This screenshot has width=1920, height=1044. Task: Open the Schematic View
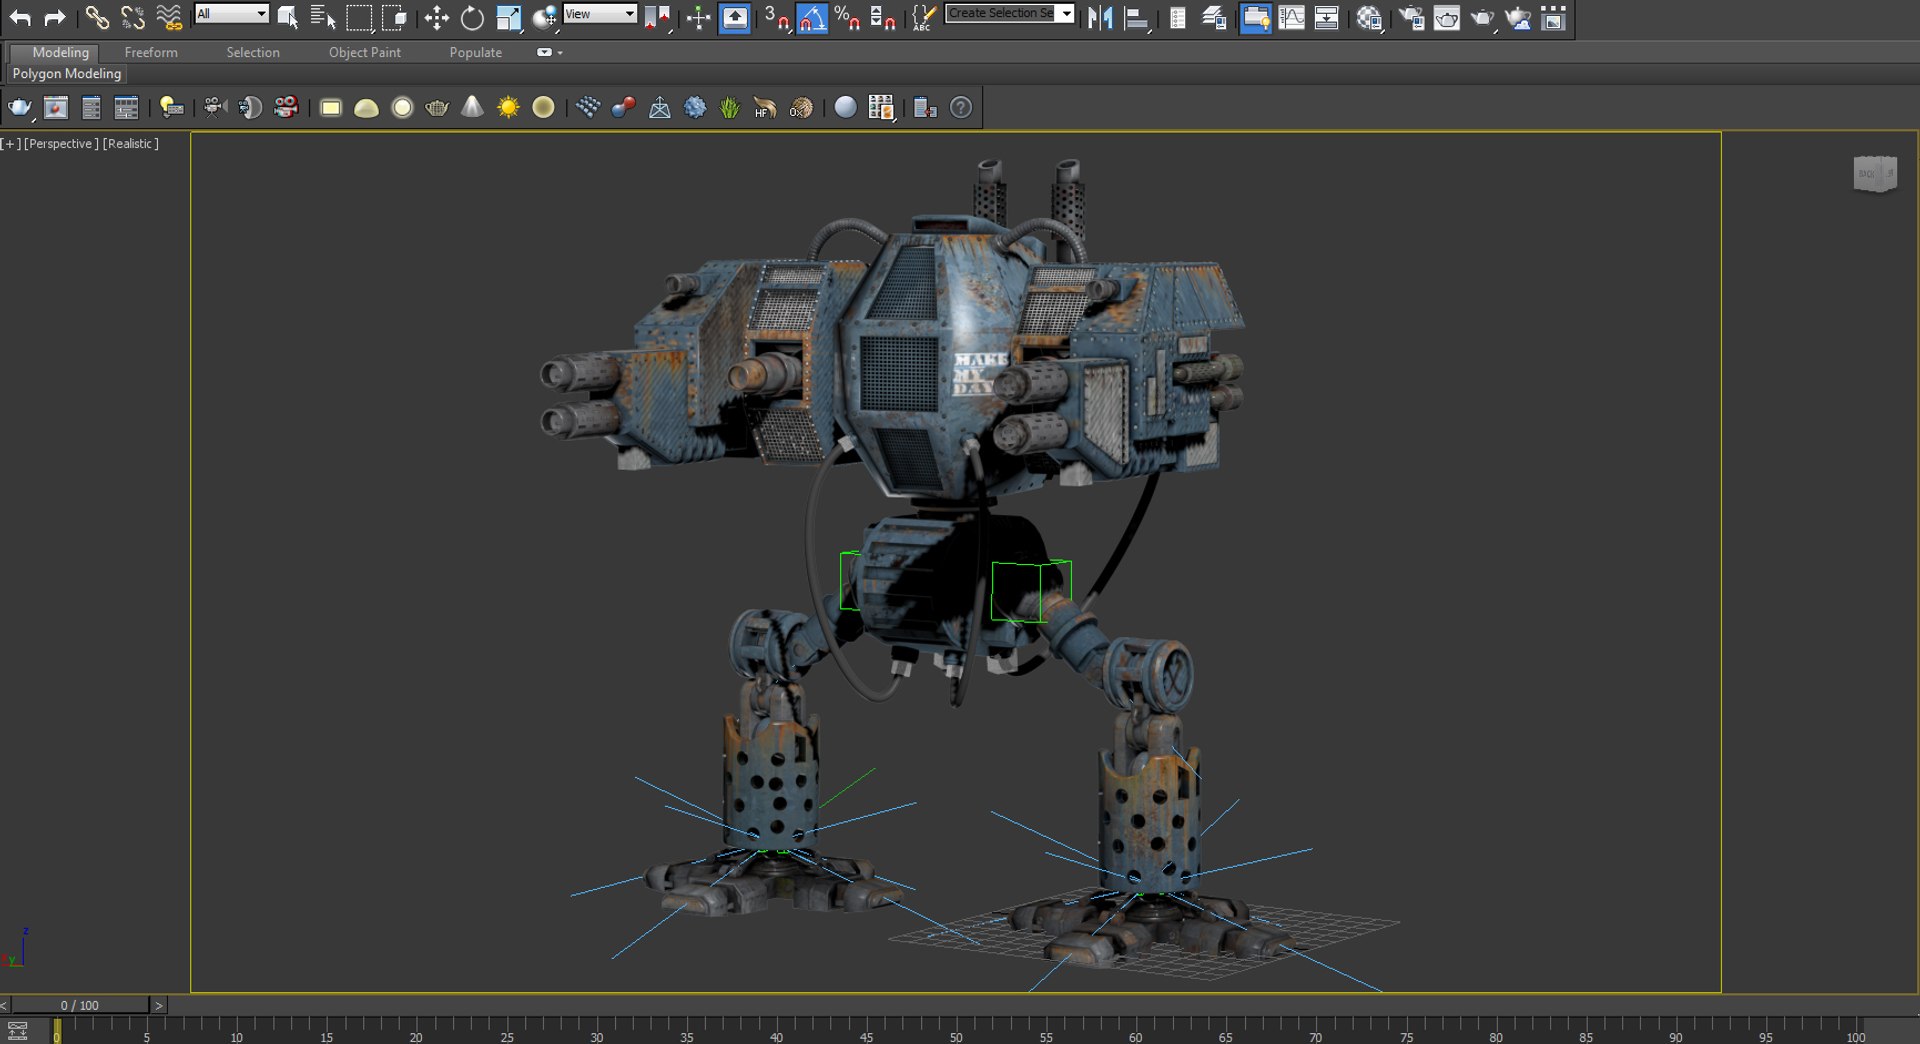1327,17
